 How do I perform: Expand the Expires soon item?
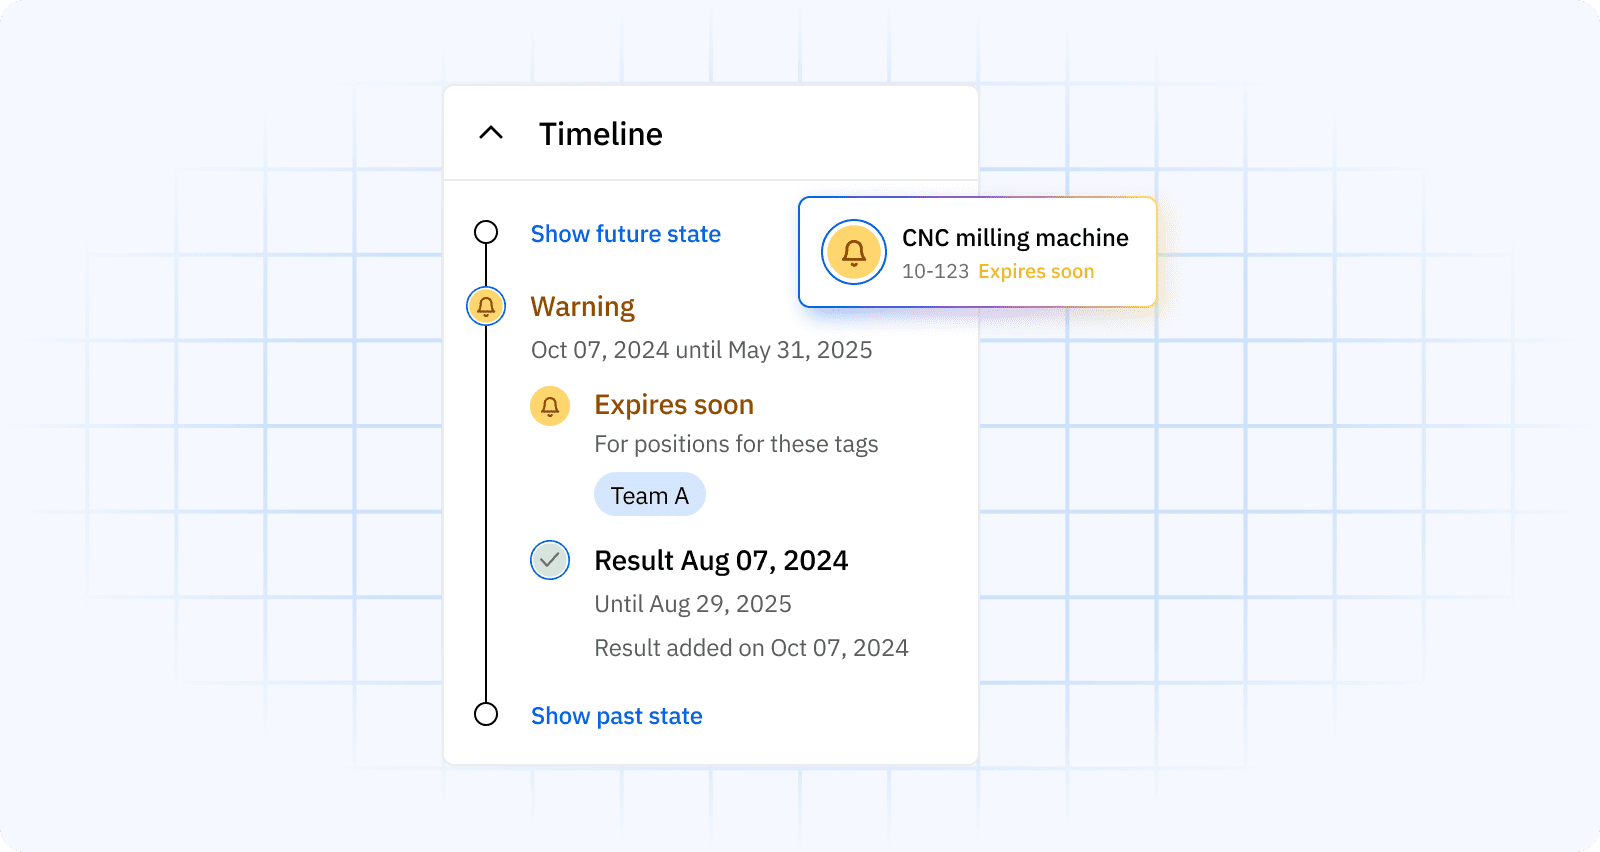pyautogui.click(x=674, y=404)
